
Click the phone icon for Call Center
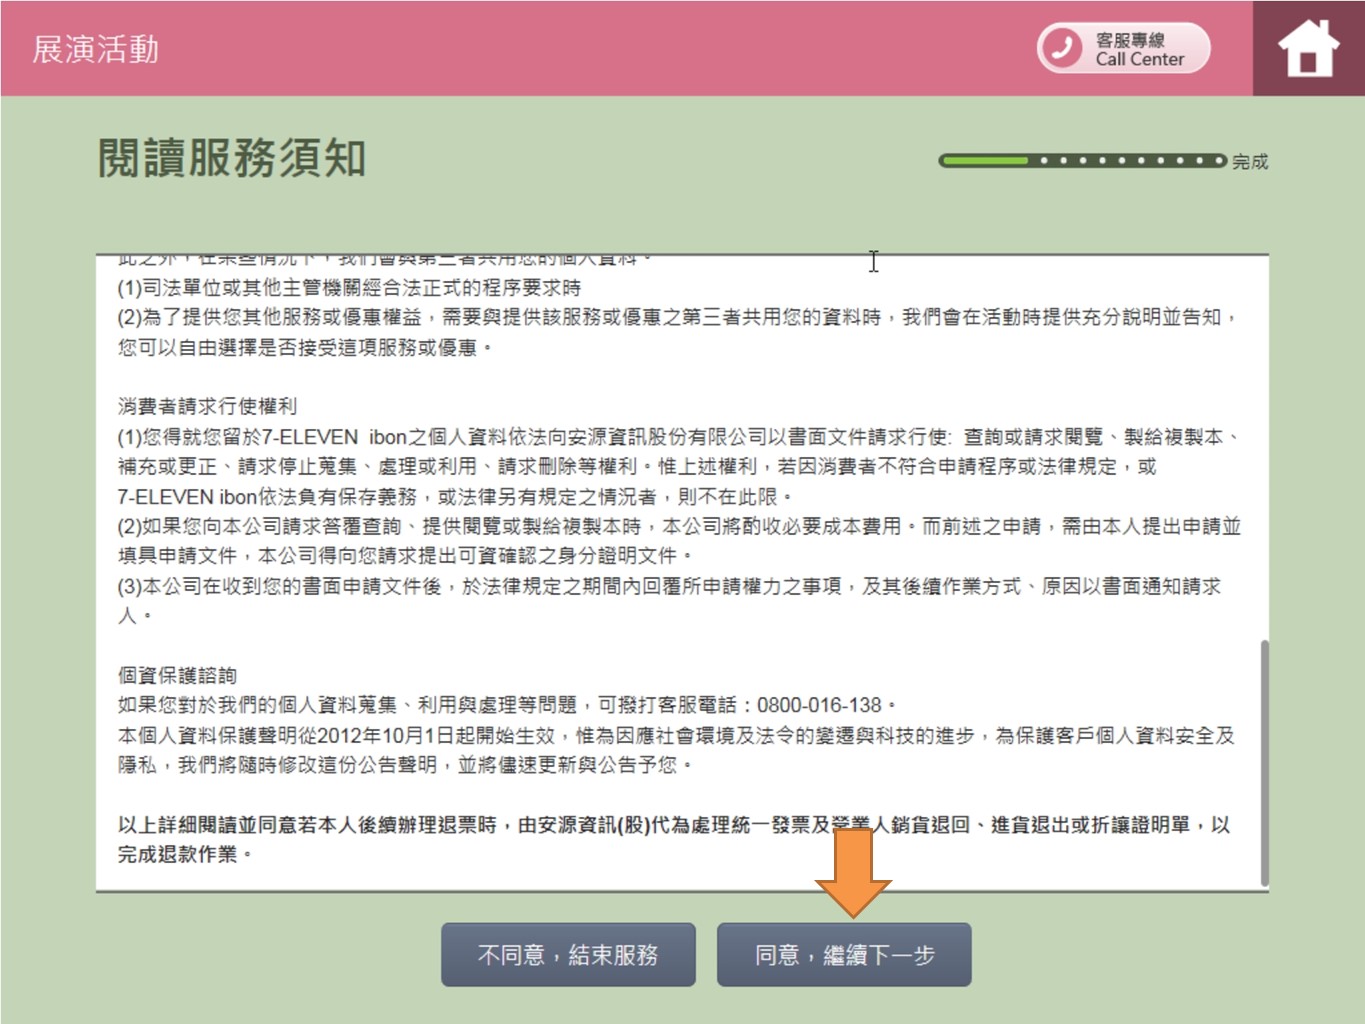(x=1063, y=48)
